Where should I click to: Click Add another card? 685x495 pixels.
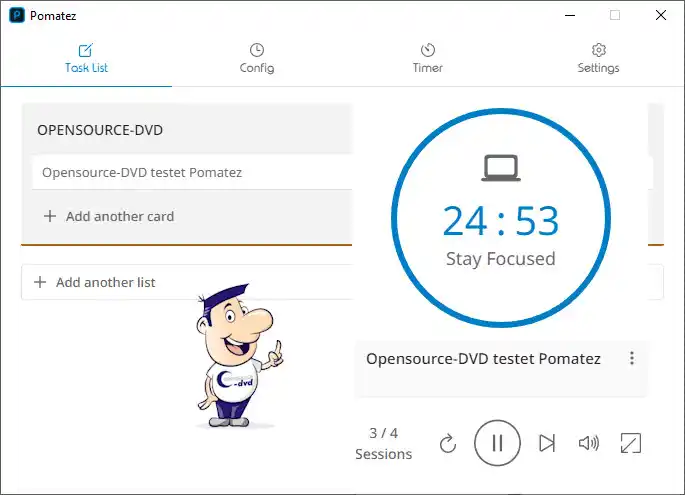[x=109, y=216]
